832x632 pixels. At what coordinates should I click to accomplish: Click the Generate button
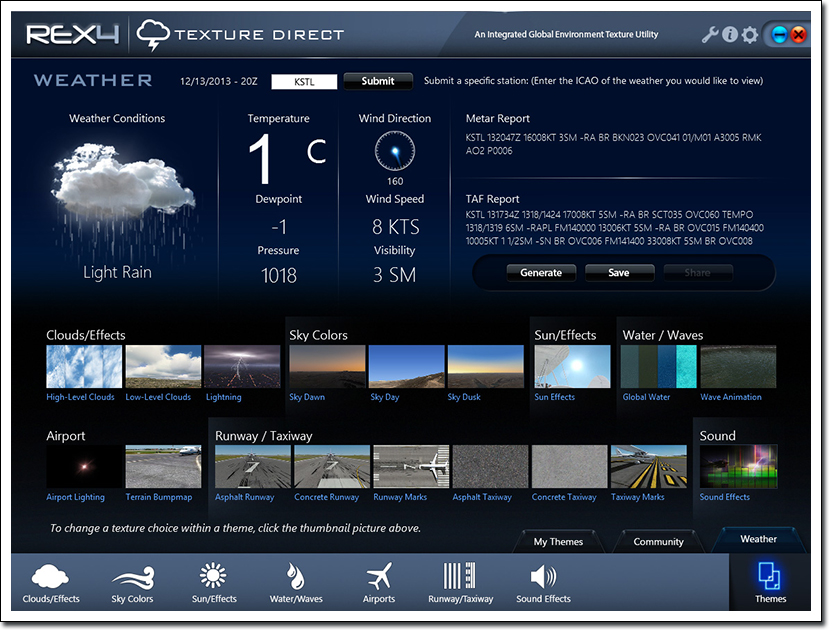coord(541,273)
